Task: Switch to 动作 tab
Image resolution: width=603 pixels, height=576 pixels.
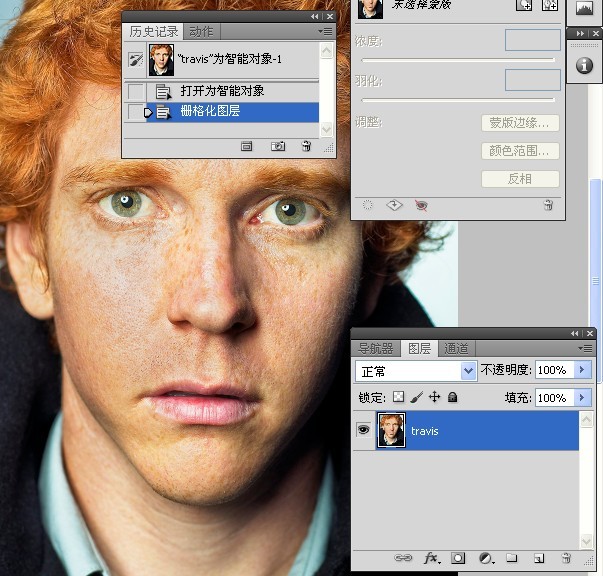Action: 202,32
